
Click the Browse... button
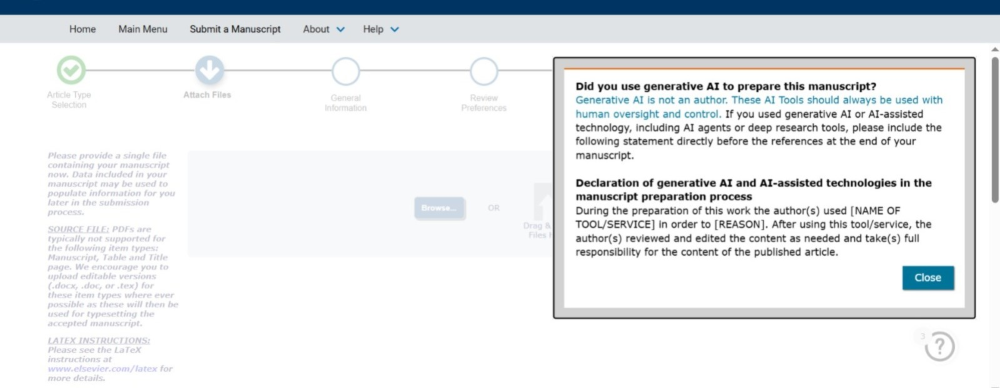point(439,208)
